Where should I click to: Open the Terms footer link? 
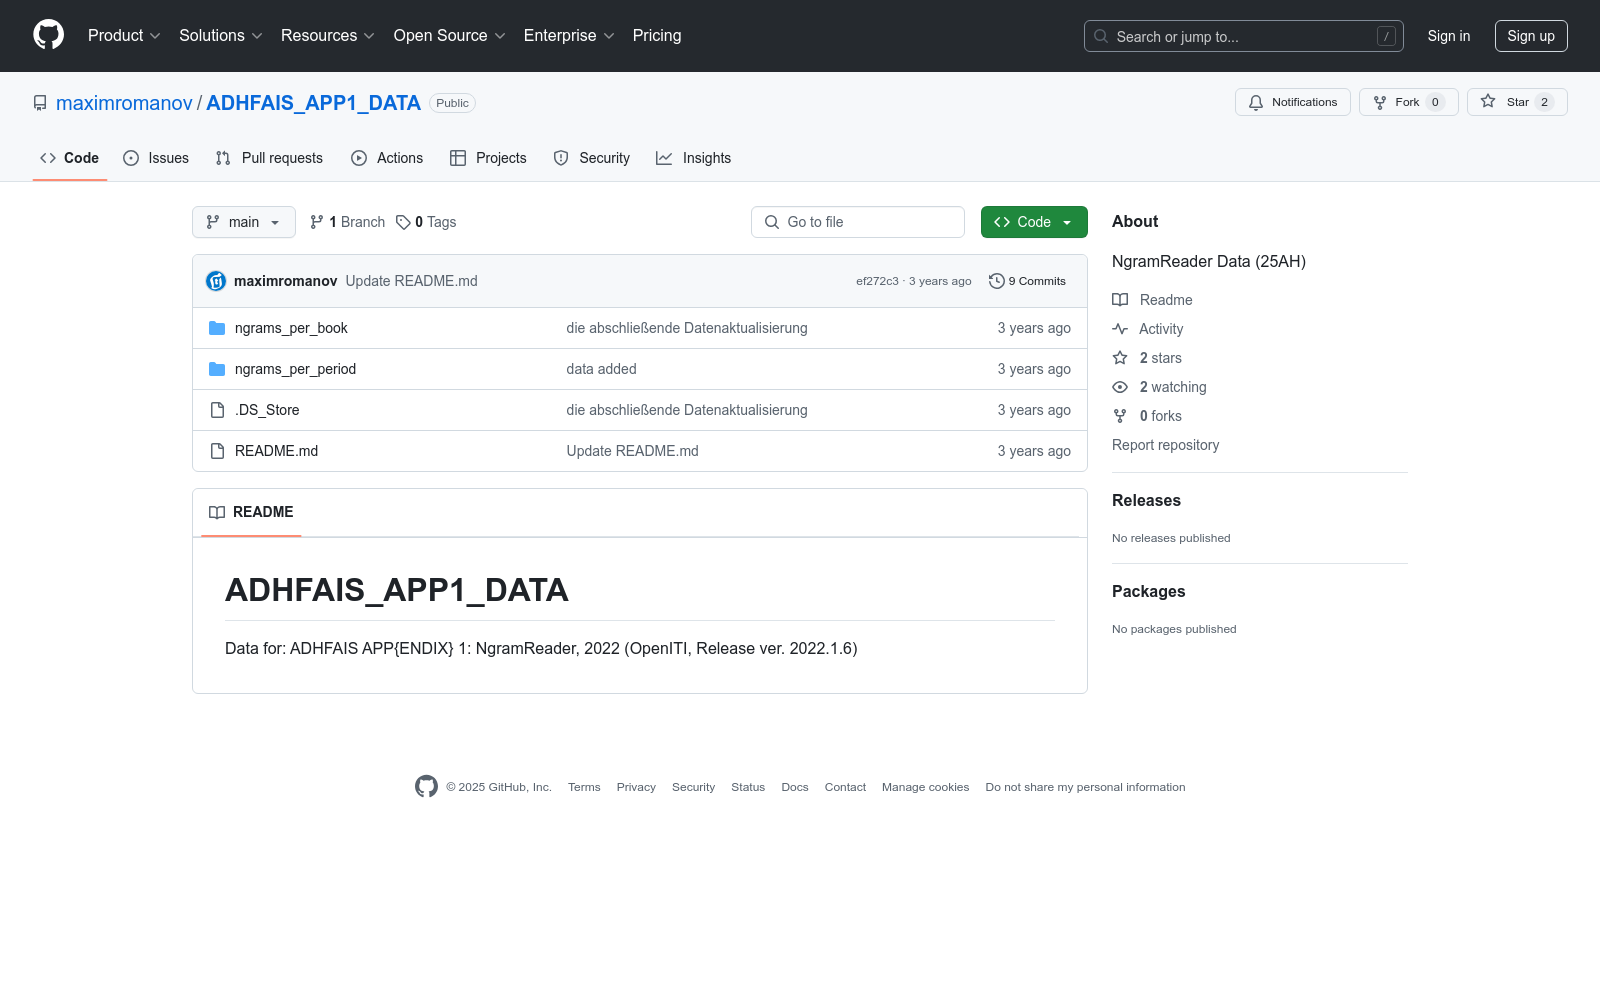coord(584,787)
